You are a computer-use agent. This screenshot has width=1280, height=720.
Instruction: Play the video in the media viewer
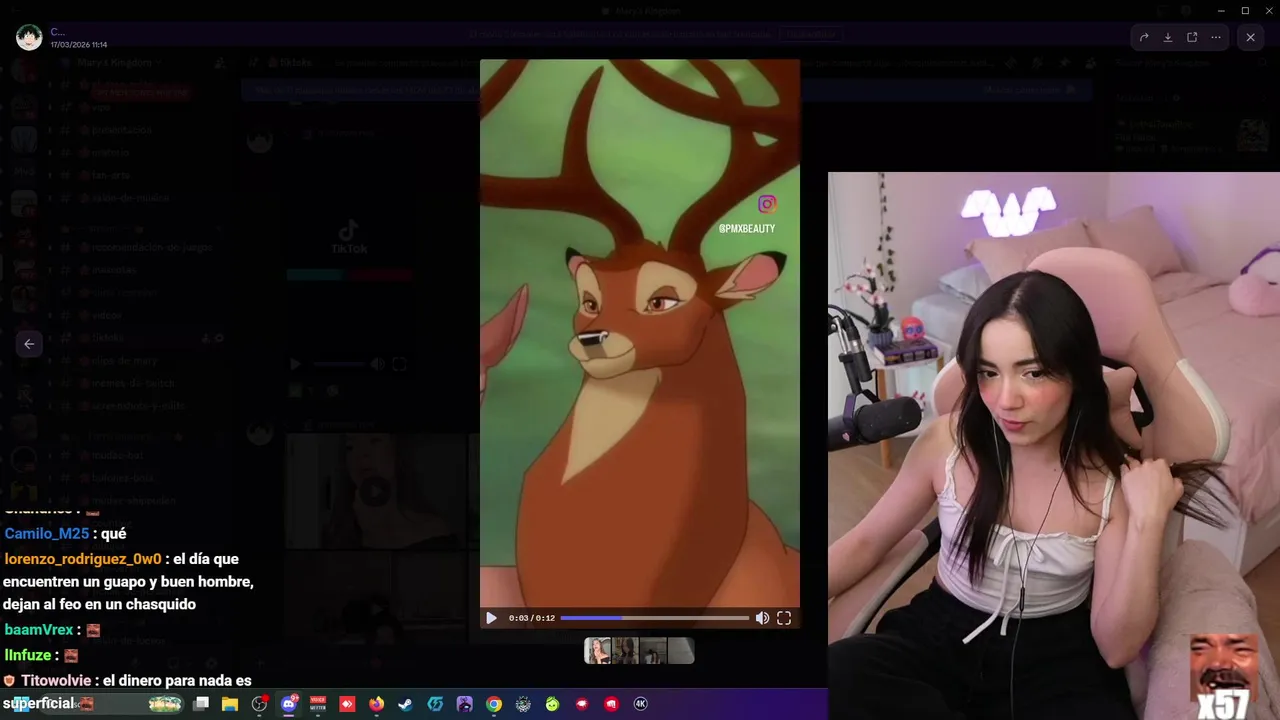[x=491, y=618]
